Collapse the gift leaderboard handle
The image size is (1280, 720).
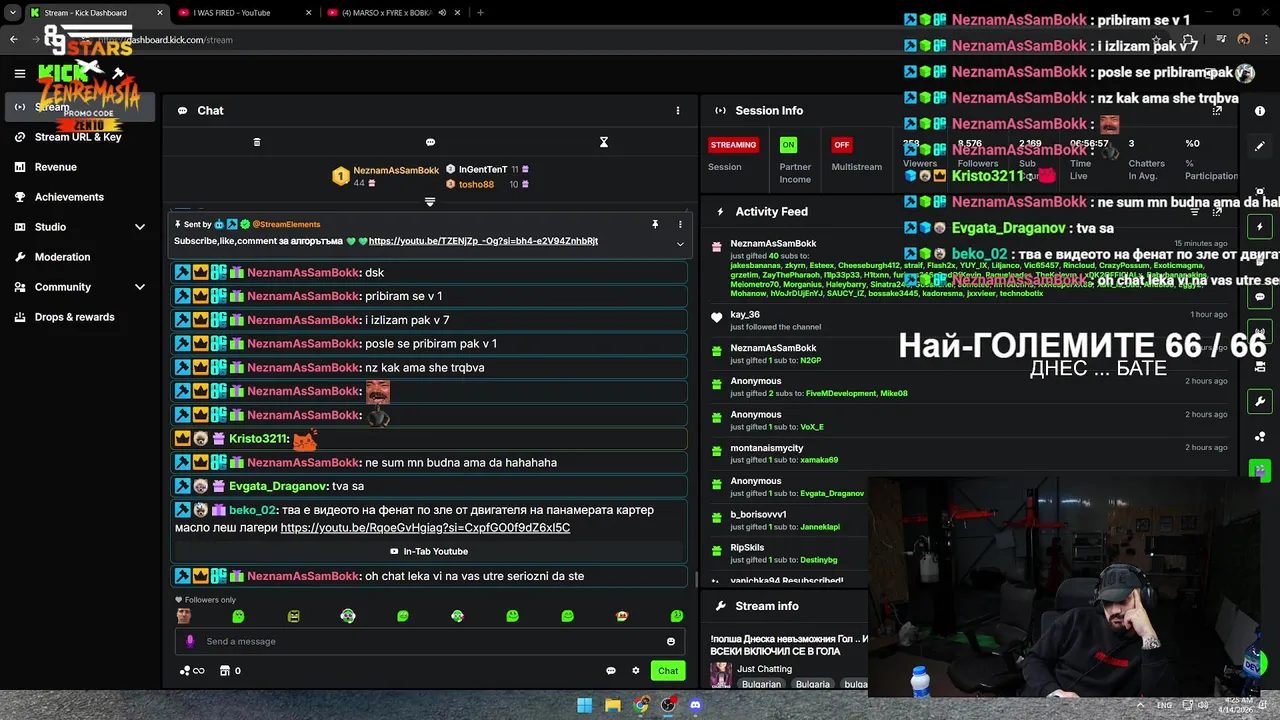pos(430,202)
